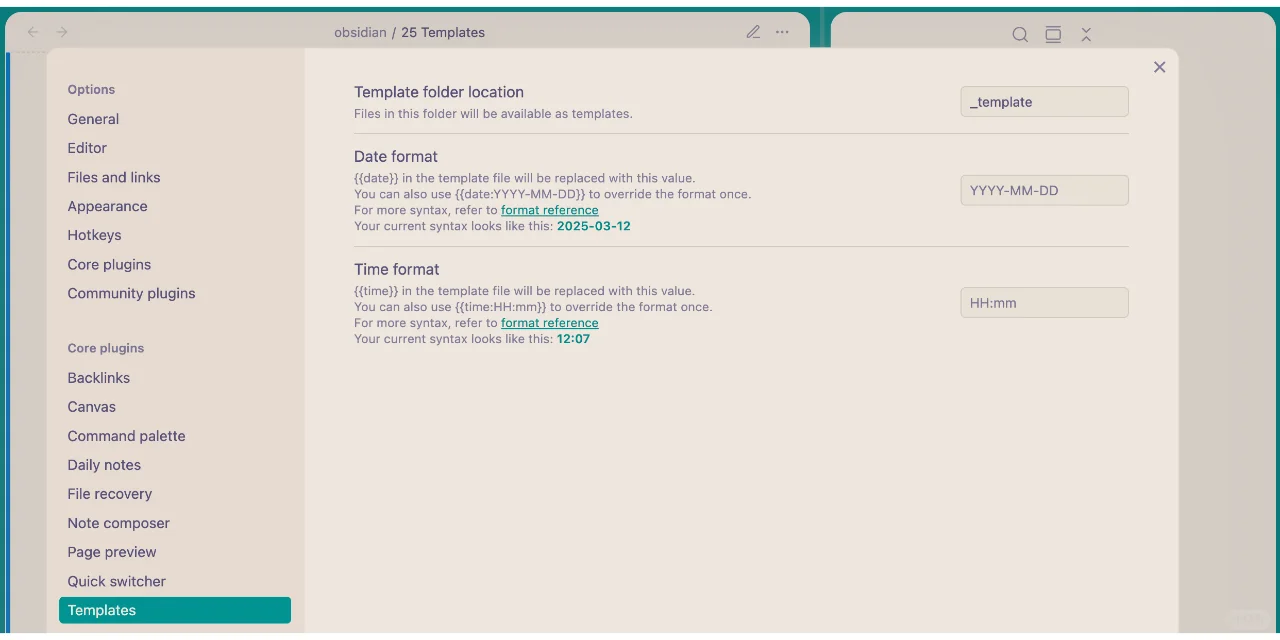The image size is (1280, 640).
Task: Open the more options ellipsis menu
Action: pos(782,32)
